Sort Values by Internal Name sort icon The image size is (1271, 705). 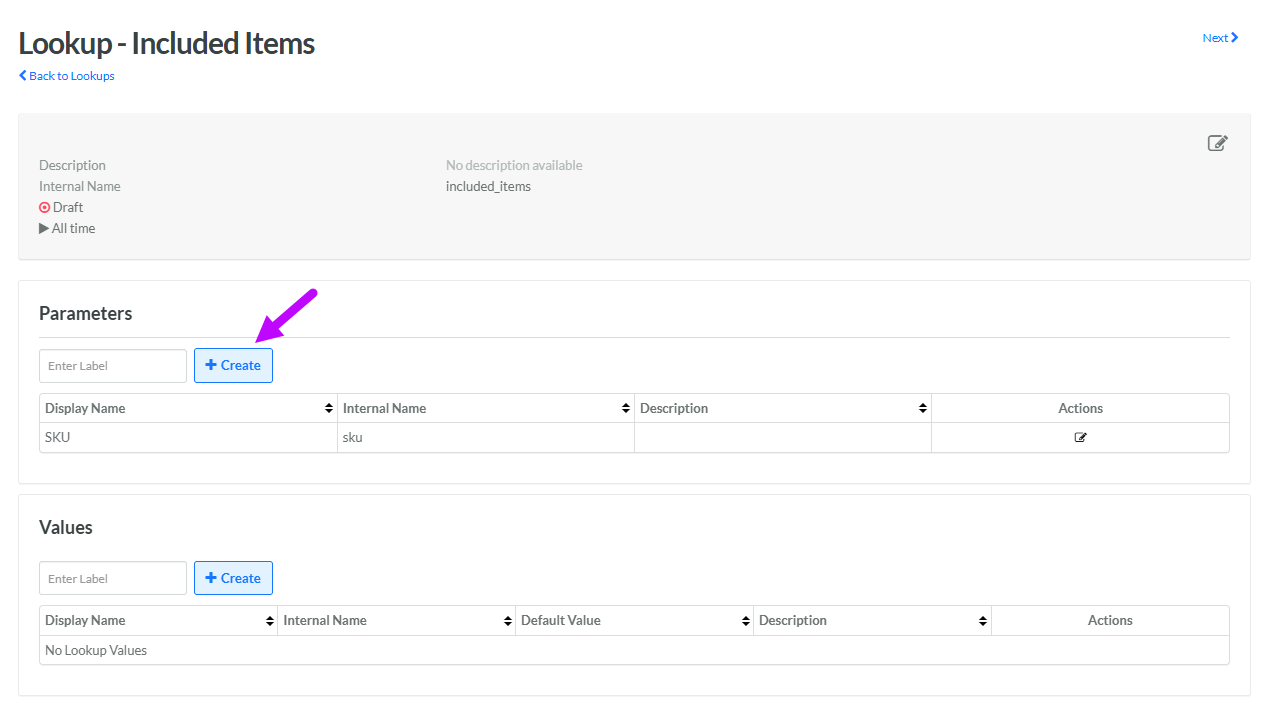[508, 621]
